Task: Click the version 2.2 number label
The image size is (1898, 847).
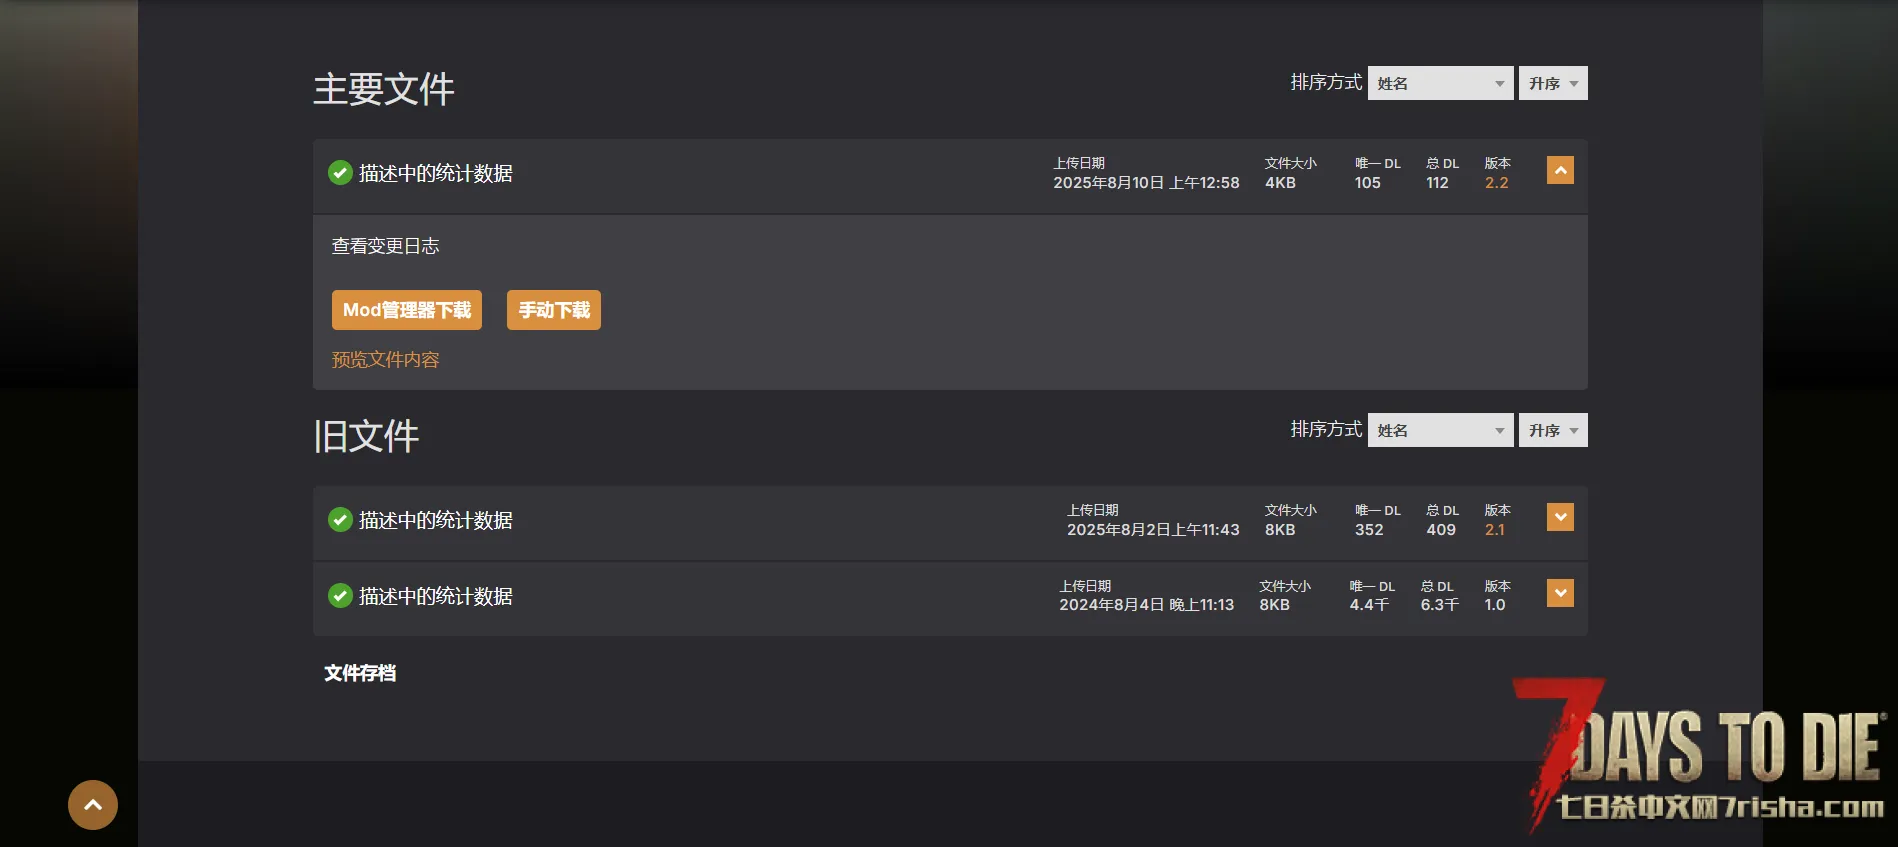Action: pyautogui.click(x=1497, y=183)
